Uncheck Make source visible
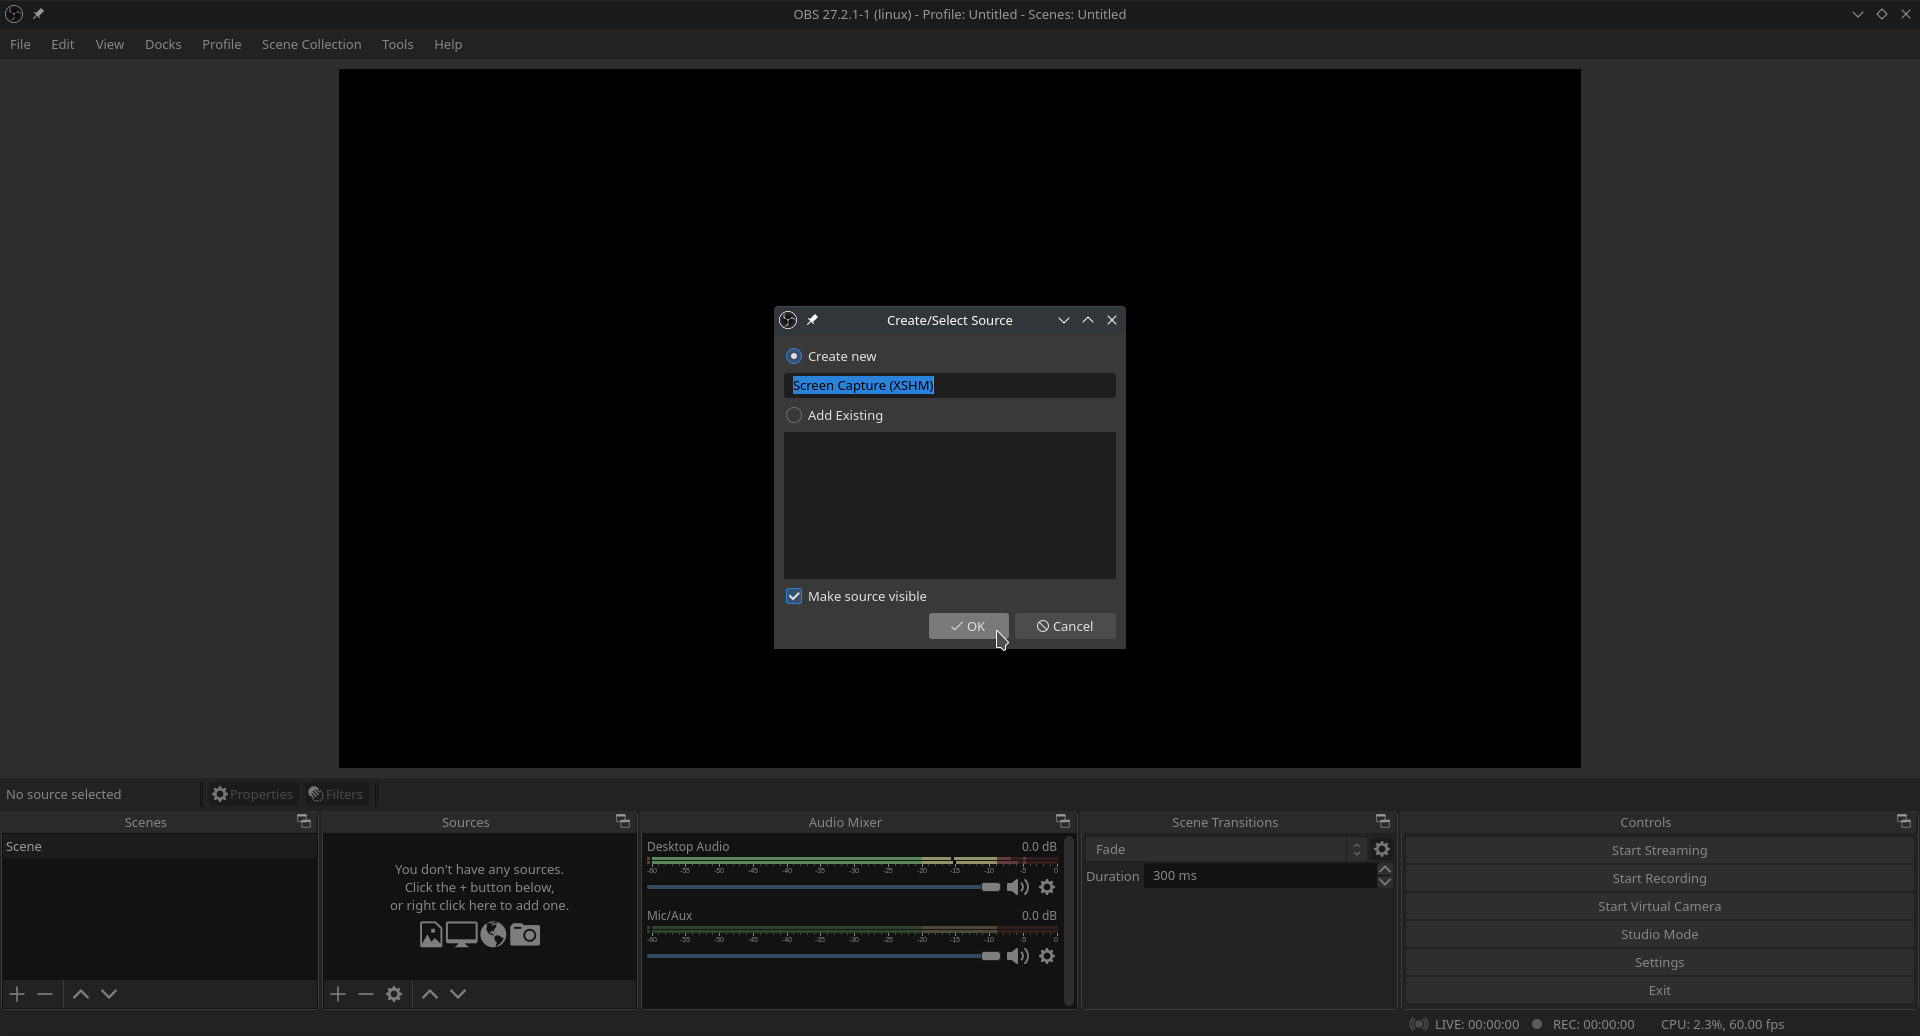The image size is (1920, 1036). tap(794, 596)
